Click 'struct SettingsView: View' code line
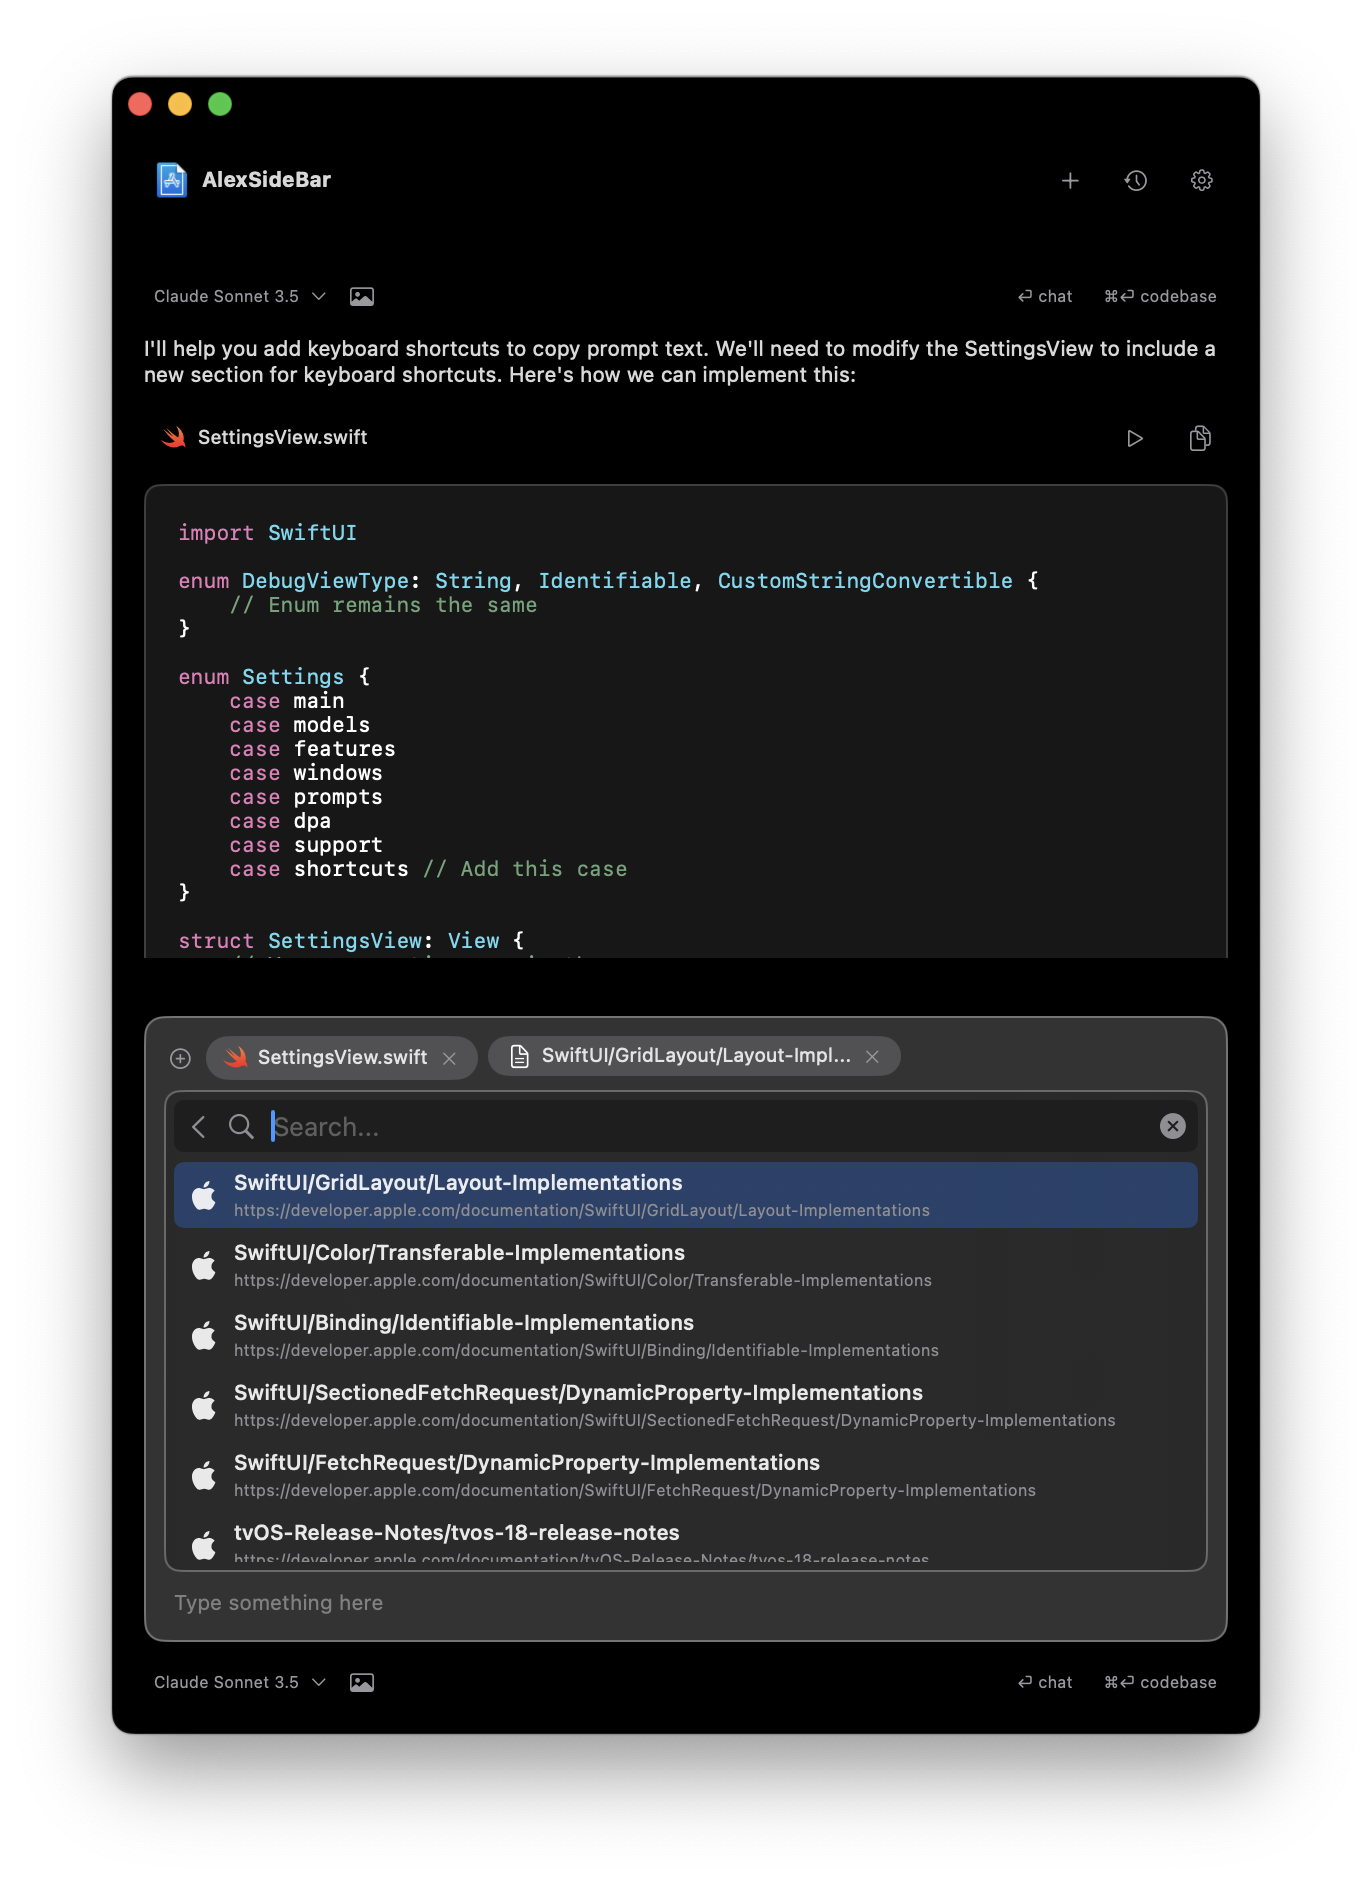The width and height of the screenshot is (1372, 1882). click(351, 941)
